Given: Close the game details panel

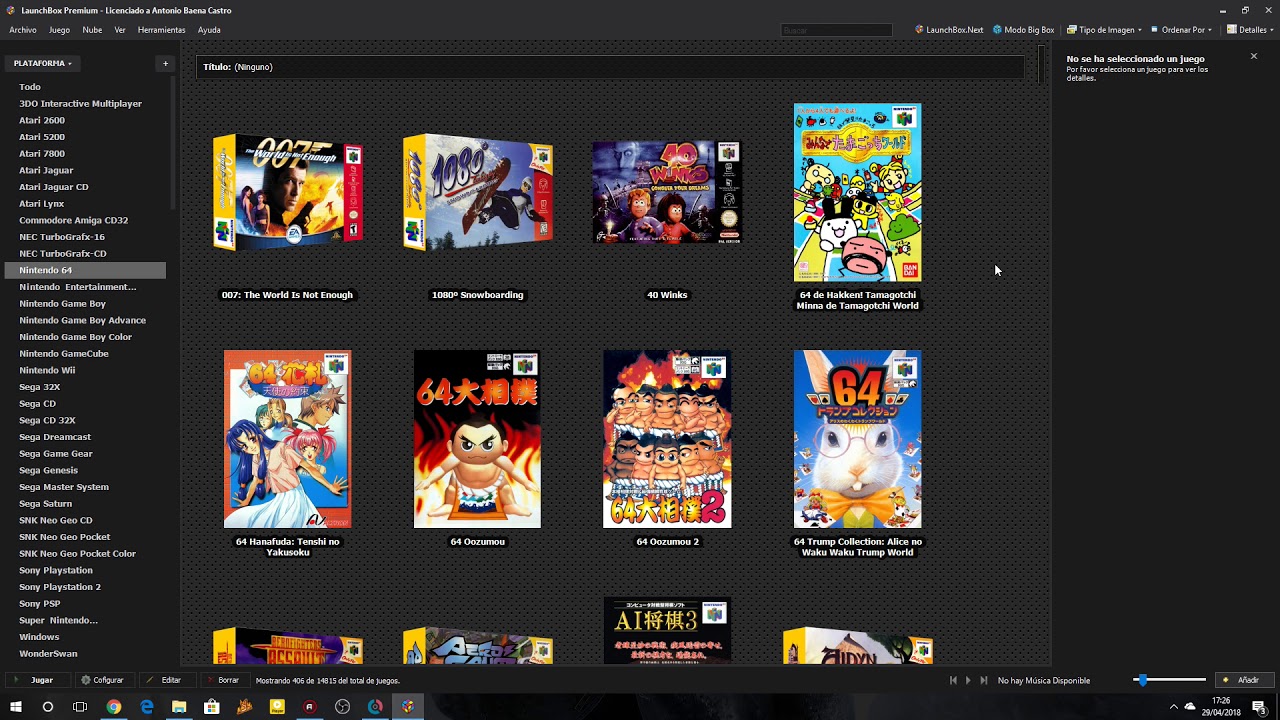Looking at the screenshot, I should (1254, 56).
